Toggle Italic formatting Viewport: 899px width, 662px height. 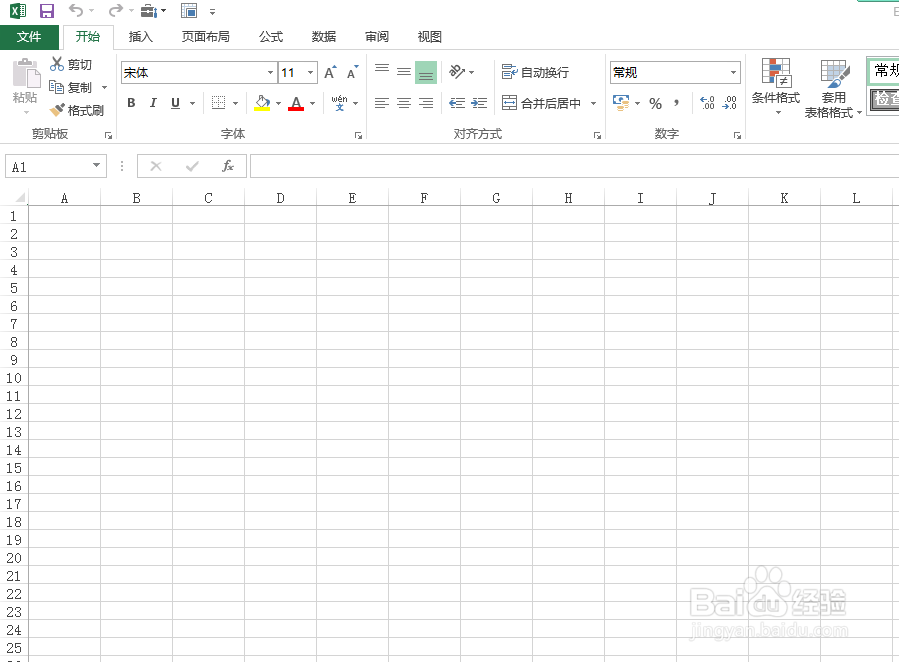(153, 103)
